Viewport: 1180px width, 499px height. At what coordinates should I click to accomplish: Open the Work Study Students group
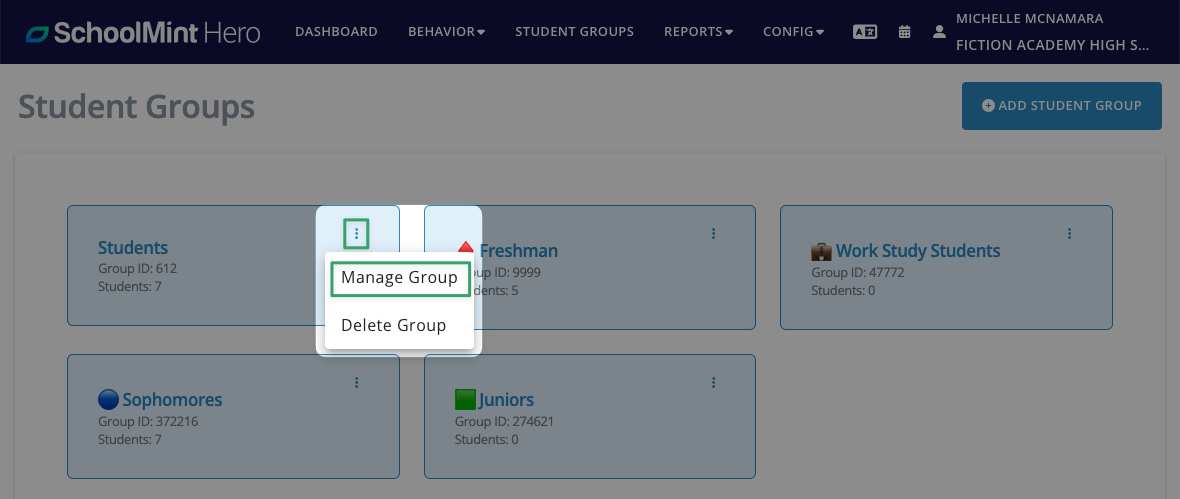pyautogui.click(x=918, y=251)
